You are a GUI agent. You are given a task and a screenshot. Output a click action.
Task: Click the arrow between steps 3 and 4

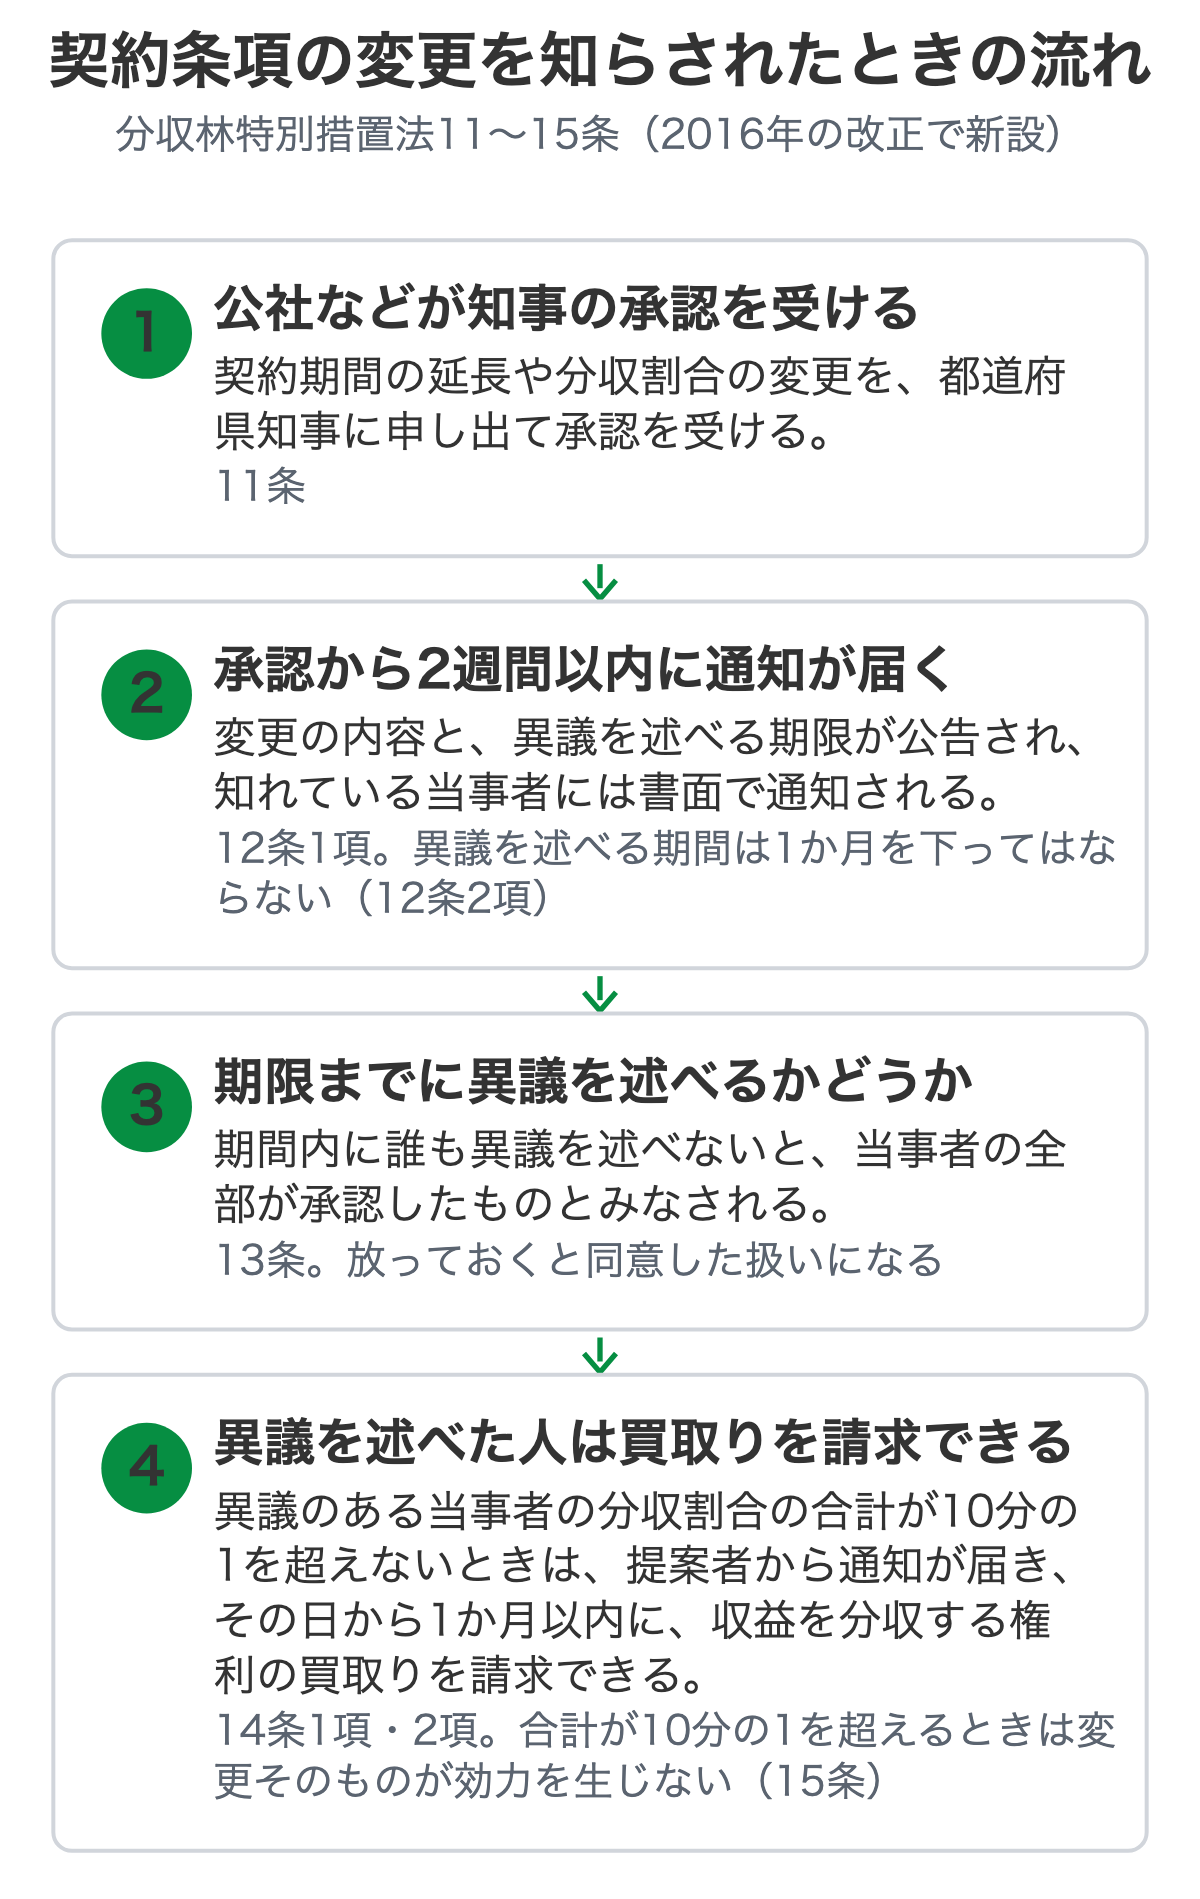click(600, 1354)
